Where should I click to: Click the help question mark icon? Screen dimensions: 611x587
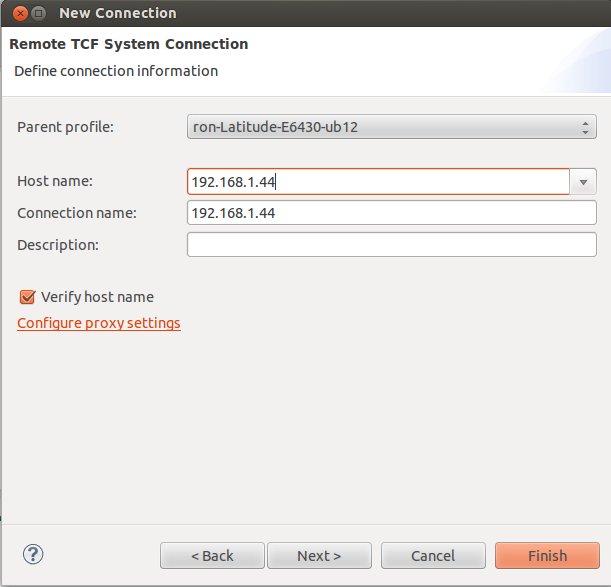coord(33,554)
